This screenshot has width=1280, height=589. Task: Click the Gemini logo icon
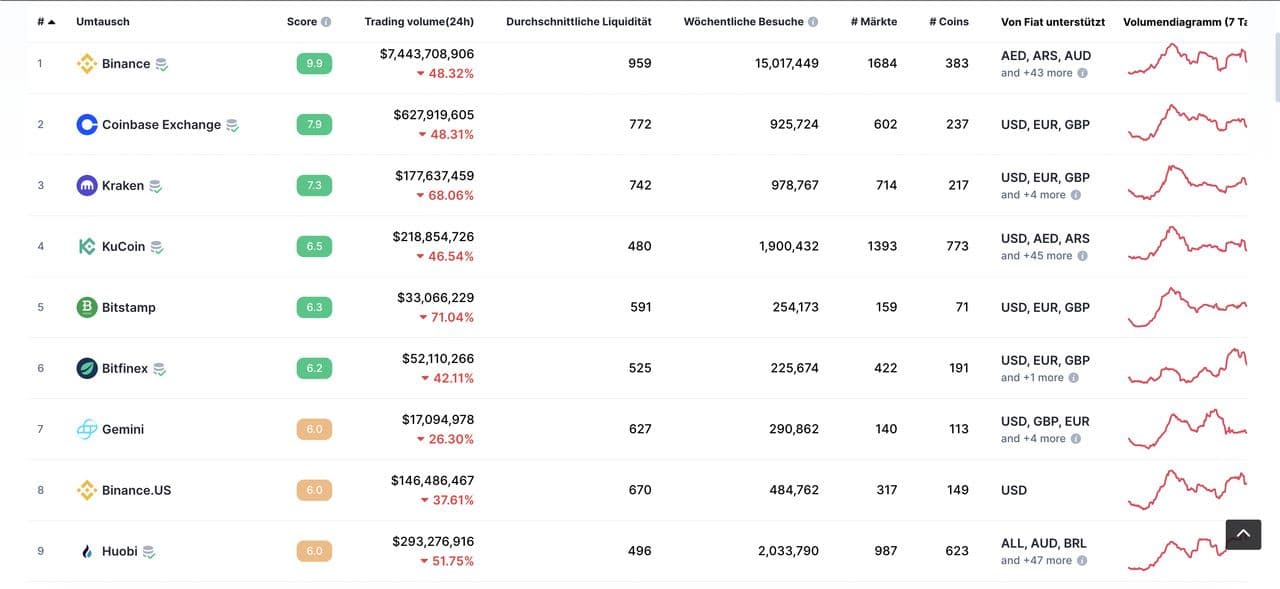coord(87,430)
